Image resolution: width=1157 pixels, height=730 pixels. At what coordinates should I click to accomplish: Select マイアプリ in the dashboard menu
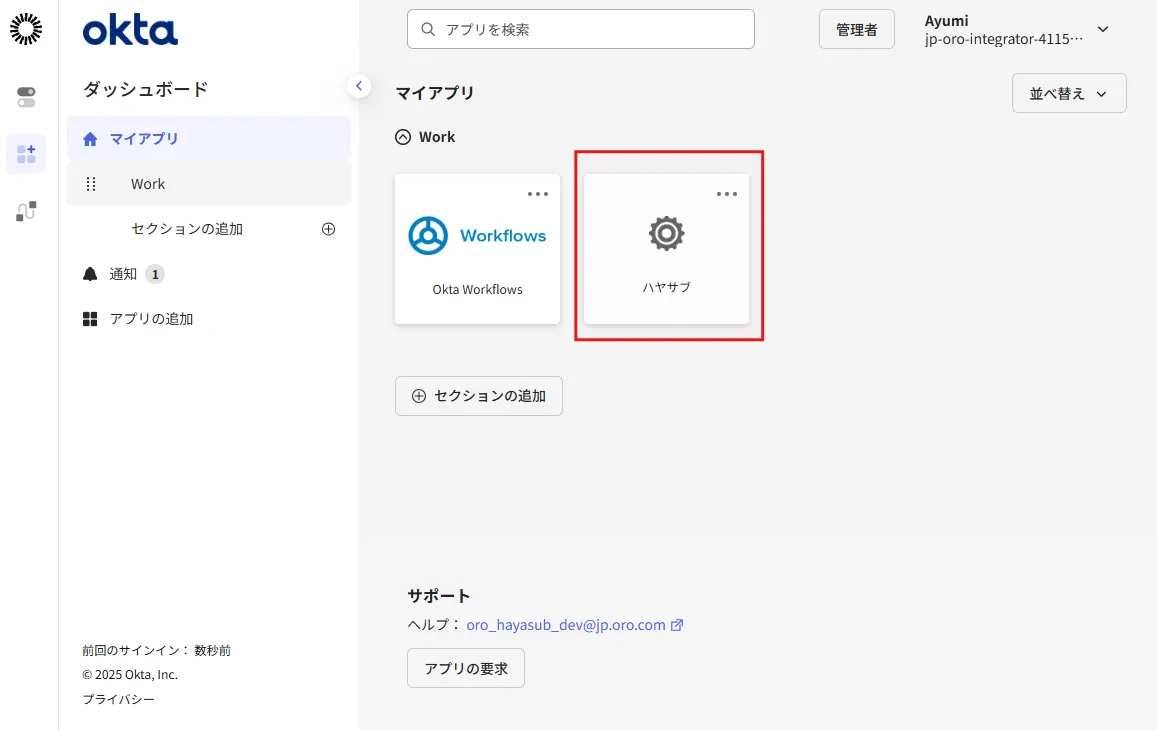(x=209, y=138)
